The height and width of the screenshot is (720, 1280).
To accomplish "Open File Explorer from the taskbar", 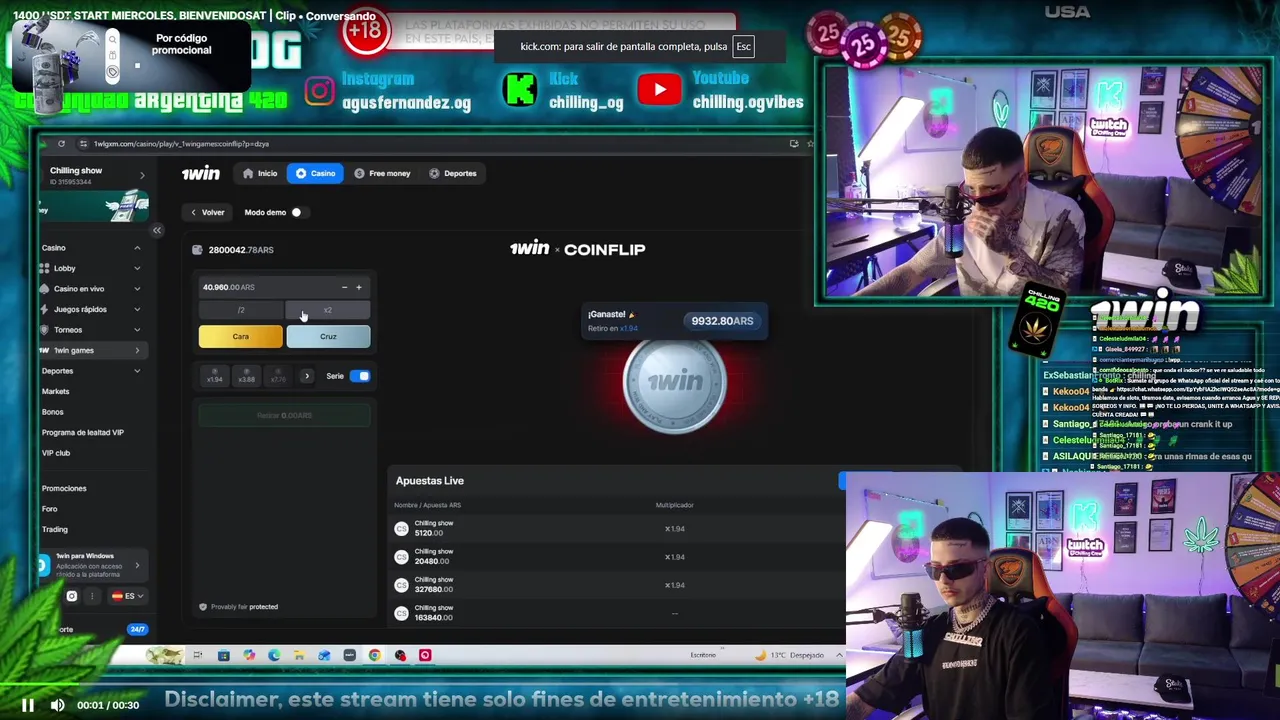I will [x=299, y=655].
